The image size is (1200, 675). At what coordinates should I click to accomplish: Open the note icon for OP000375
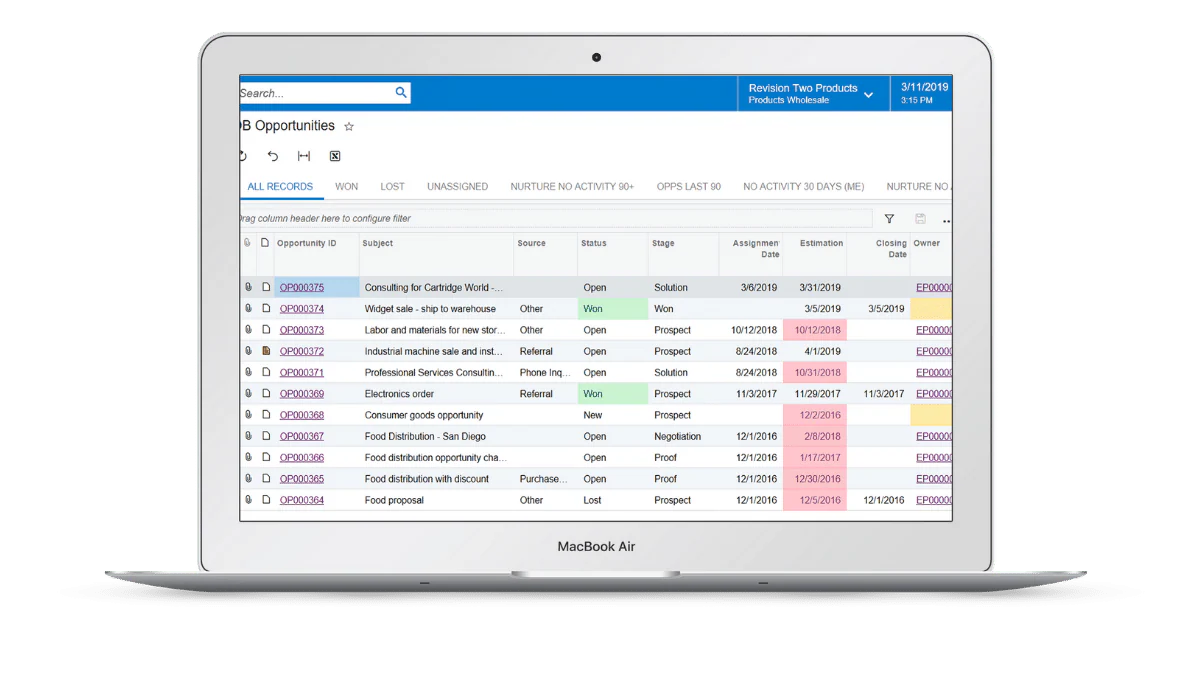tap(266, 287)
